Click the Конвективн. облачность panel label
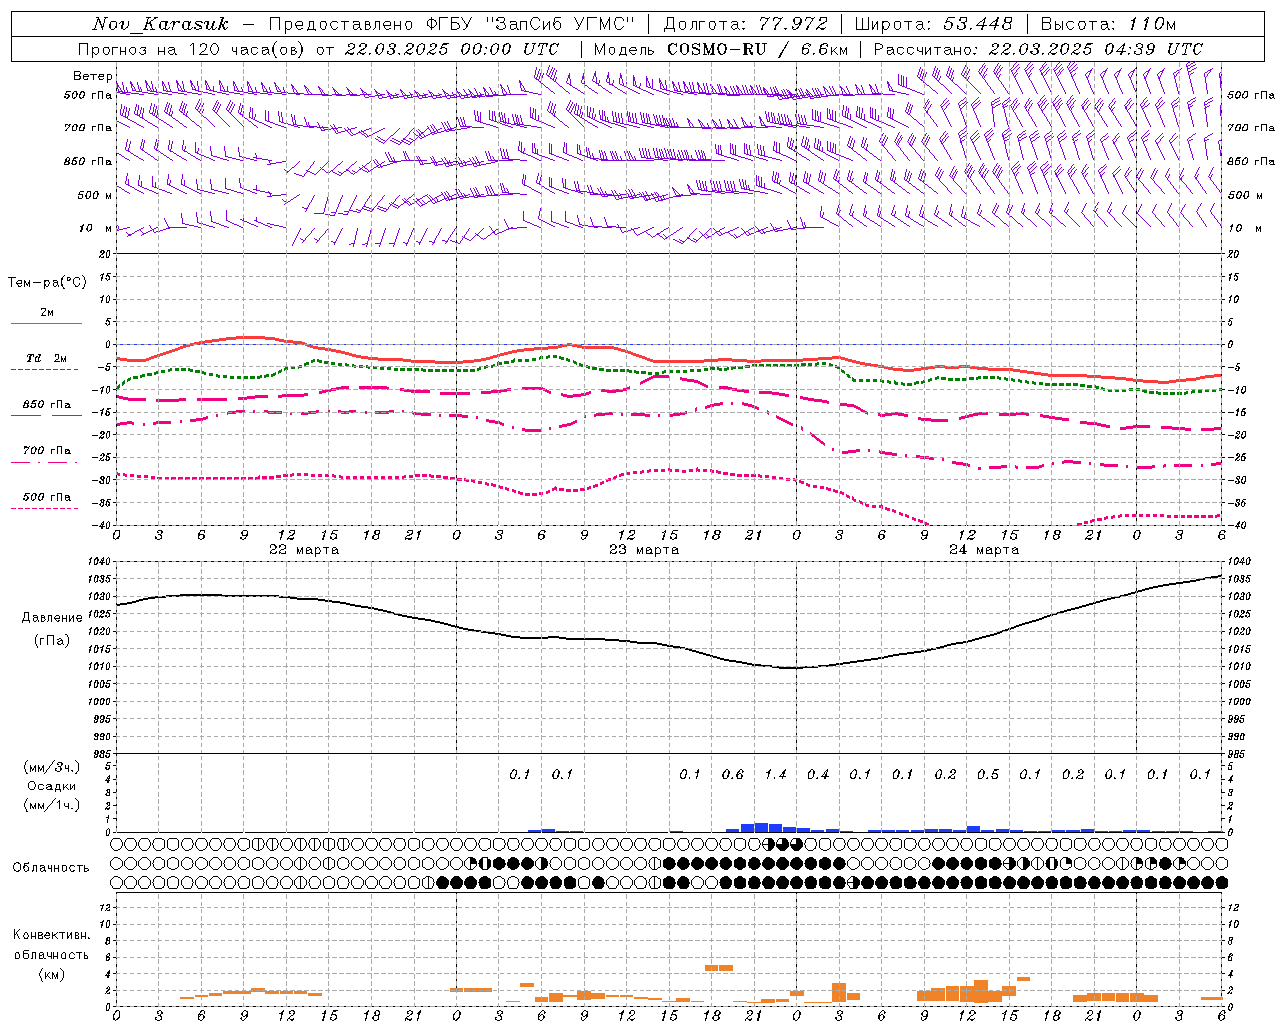 (51, 954)
